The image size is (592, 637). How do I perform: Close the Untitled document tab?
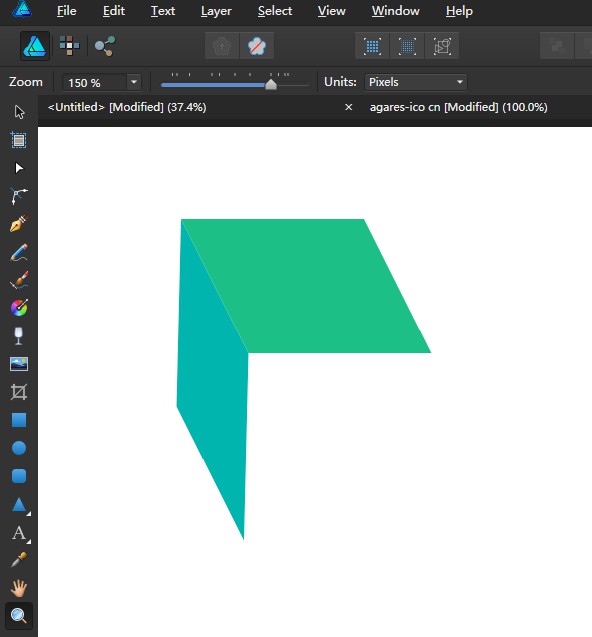[348, 107]
